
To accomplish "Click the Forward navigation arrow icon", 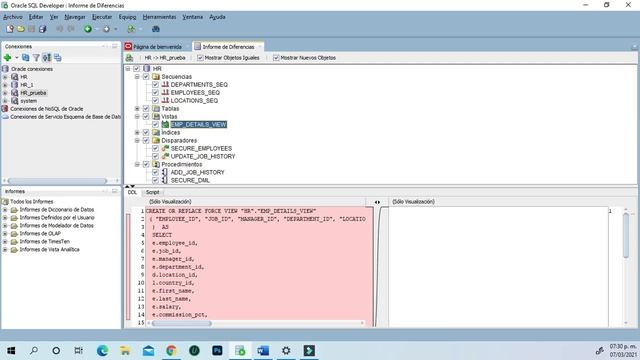I will pos(107,29).
